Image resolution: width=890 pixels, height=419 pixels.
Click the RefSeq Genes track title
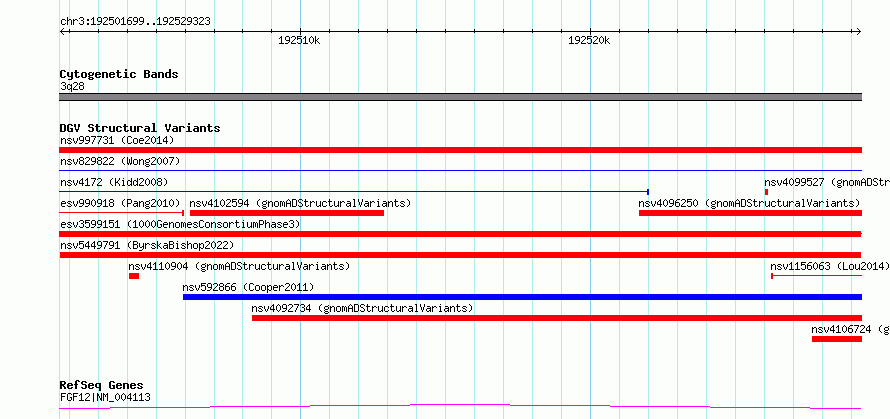tap(101, 386)
